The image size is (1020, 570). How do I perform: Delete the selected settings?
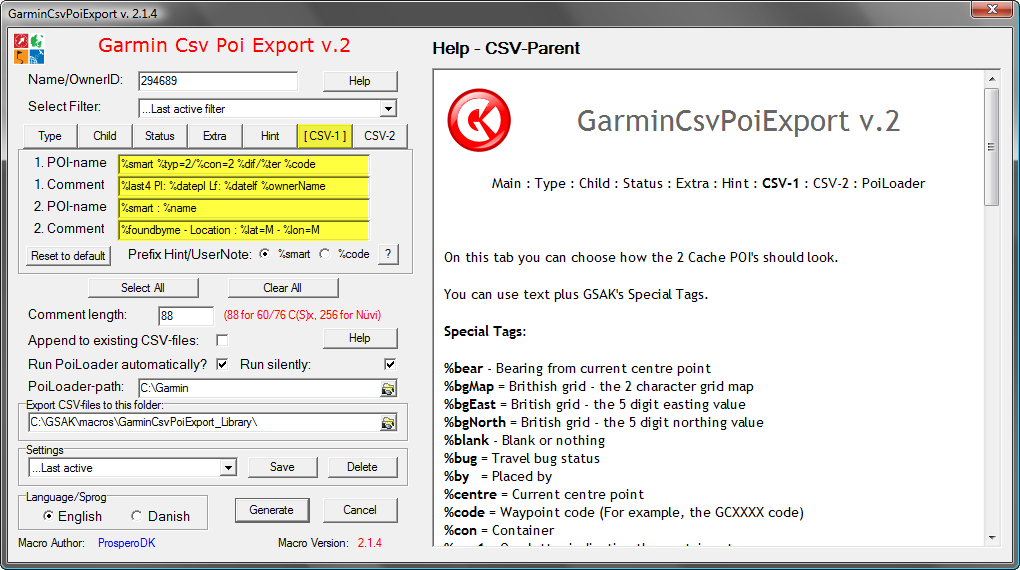(x=362, y=467)
